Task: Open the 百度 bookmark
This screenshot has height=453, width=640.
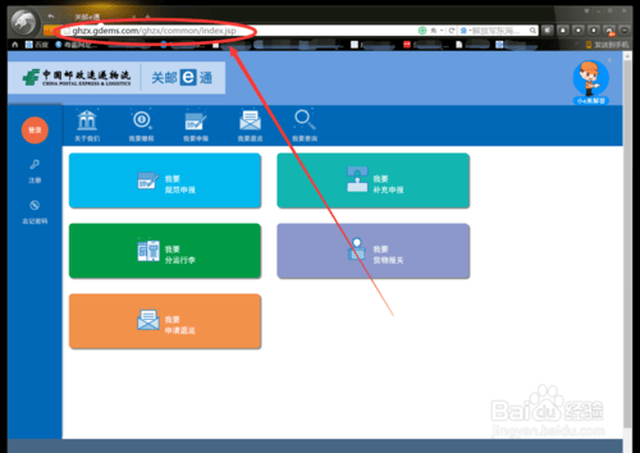Action: pyautogui.click(x=37, y=44)
